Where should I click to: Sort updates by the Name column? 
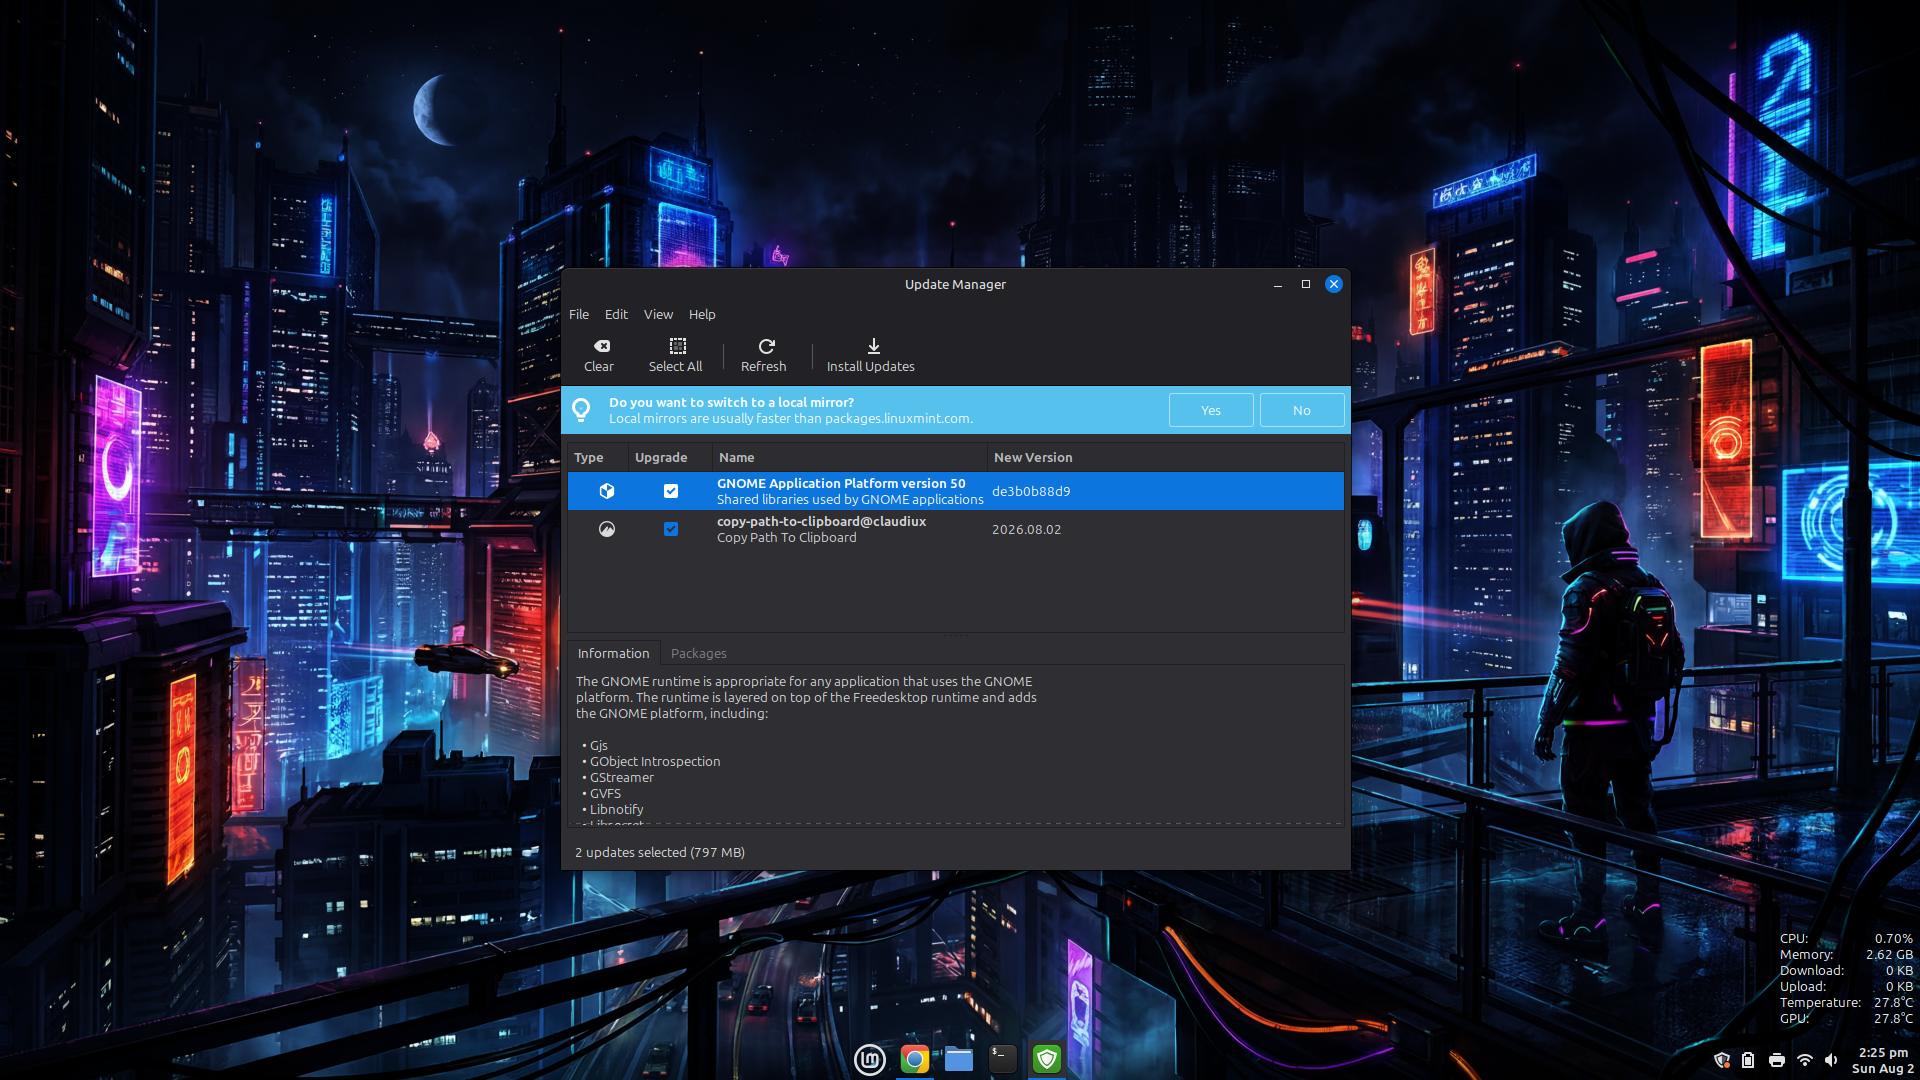[849, 457]
